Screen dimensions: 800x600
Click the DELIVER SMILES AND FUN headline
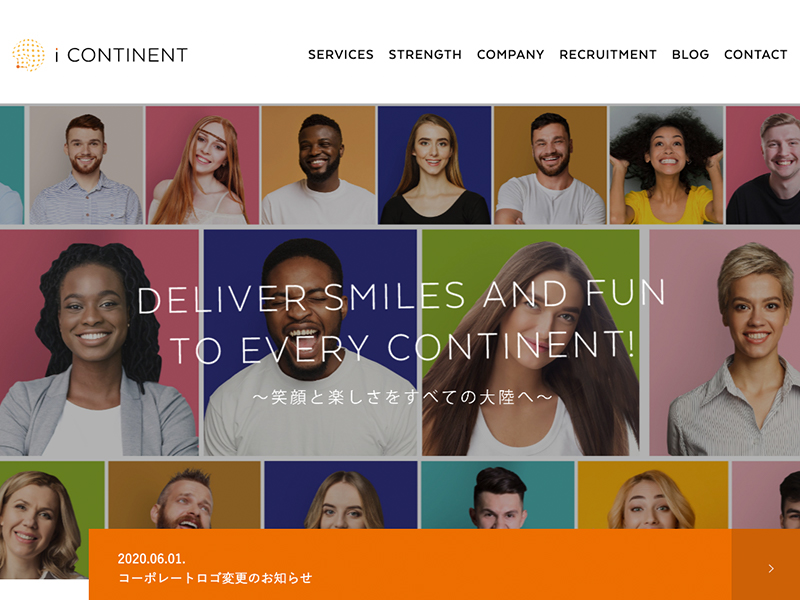click(402, 297)
